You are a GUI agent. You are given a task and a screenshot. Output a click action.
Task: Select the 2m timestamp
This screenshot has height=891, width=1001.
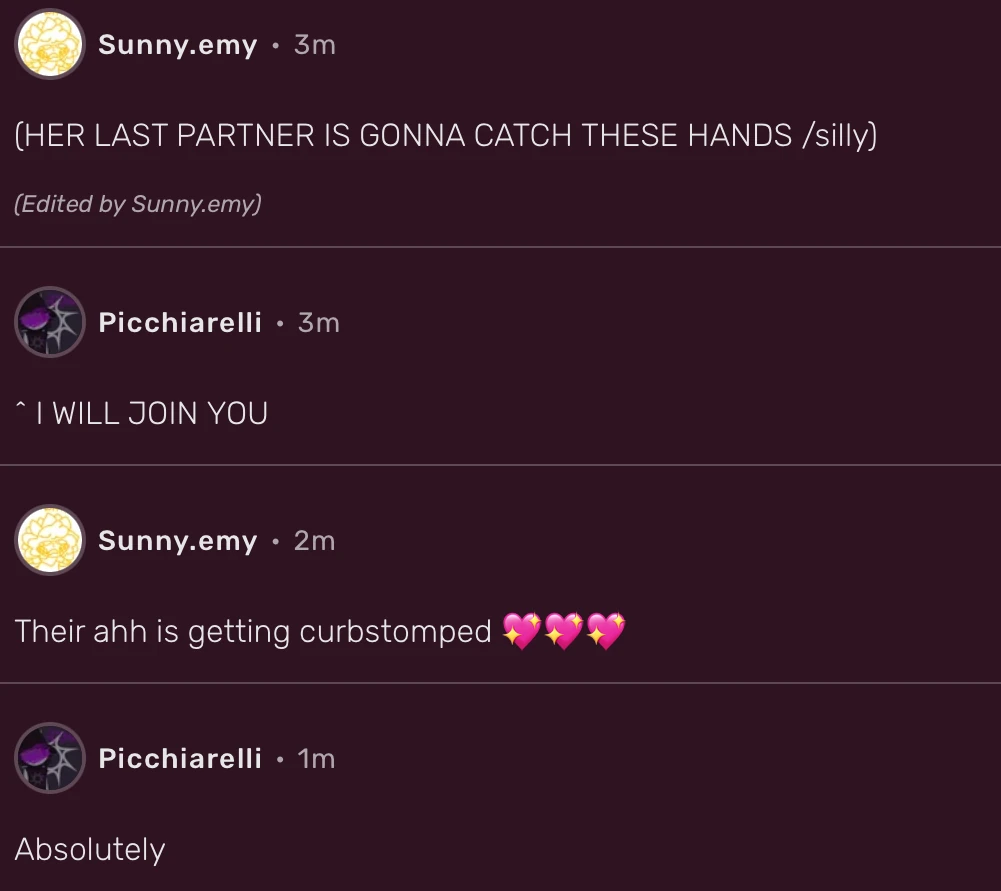tap(314, 541)
